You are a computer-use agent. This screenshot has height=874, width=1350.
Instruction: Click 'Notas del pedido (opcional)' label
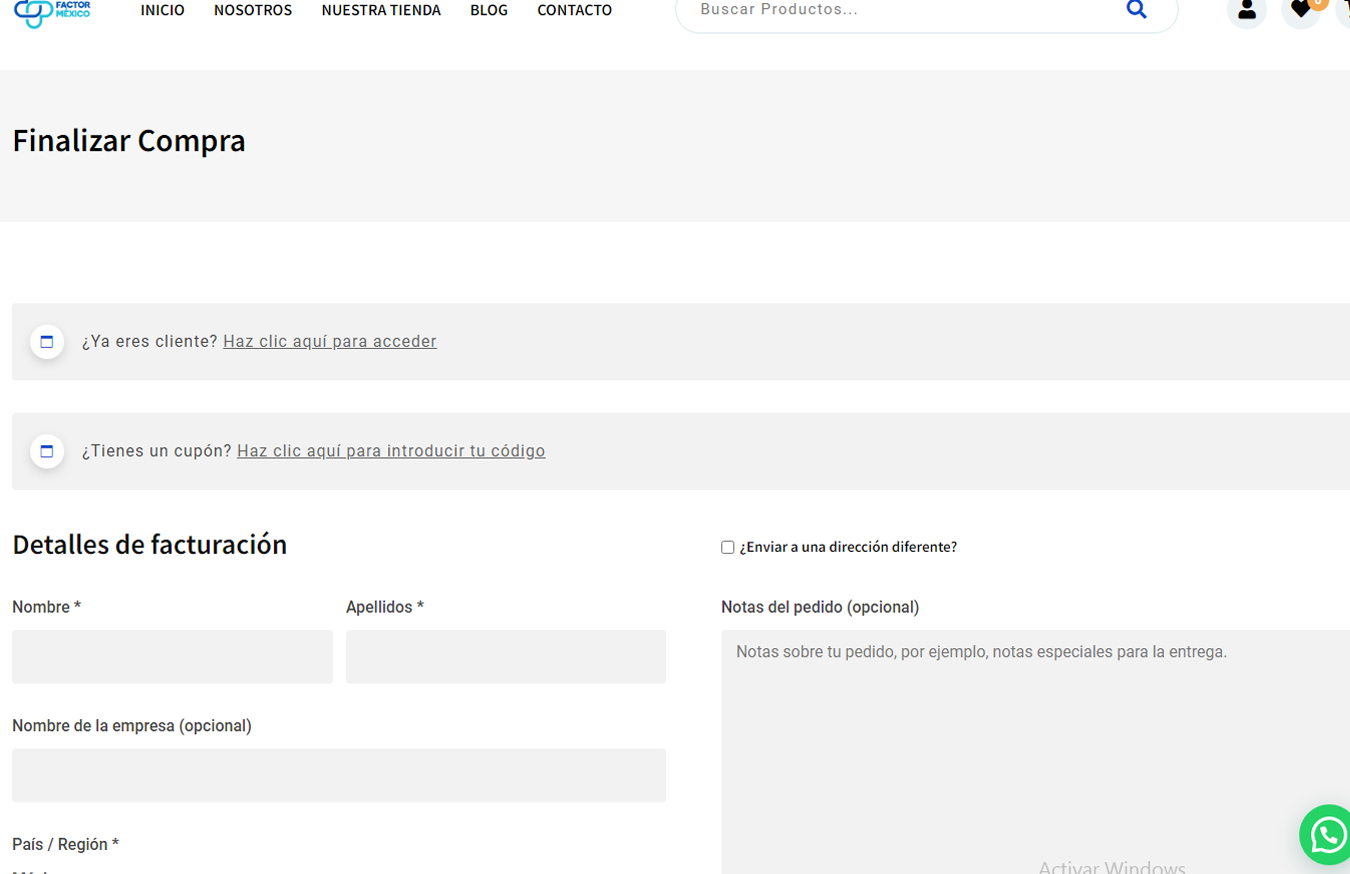[x=820, y=607]
